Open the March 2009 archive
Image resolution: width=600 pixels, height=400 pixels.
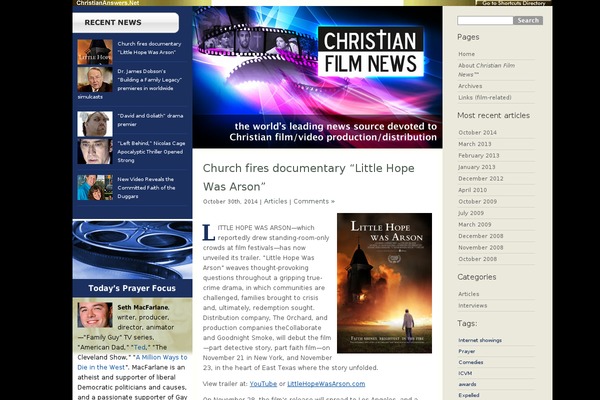tap(474, 224)
